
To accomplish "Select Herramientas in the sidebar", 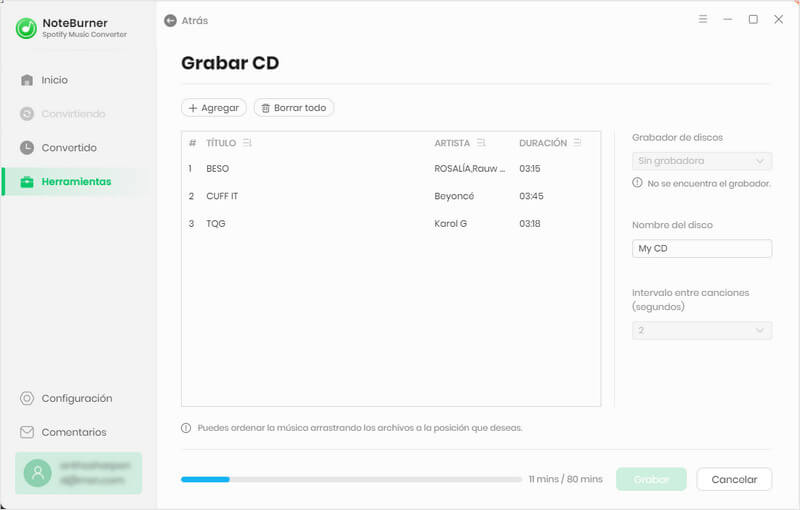I will pos(76,182).
